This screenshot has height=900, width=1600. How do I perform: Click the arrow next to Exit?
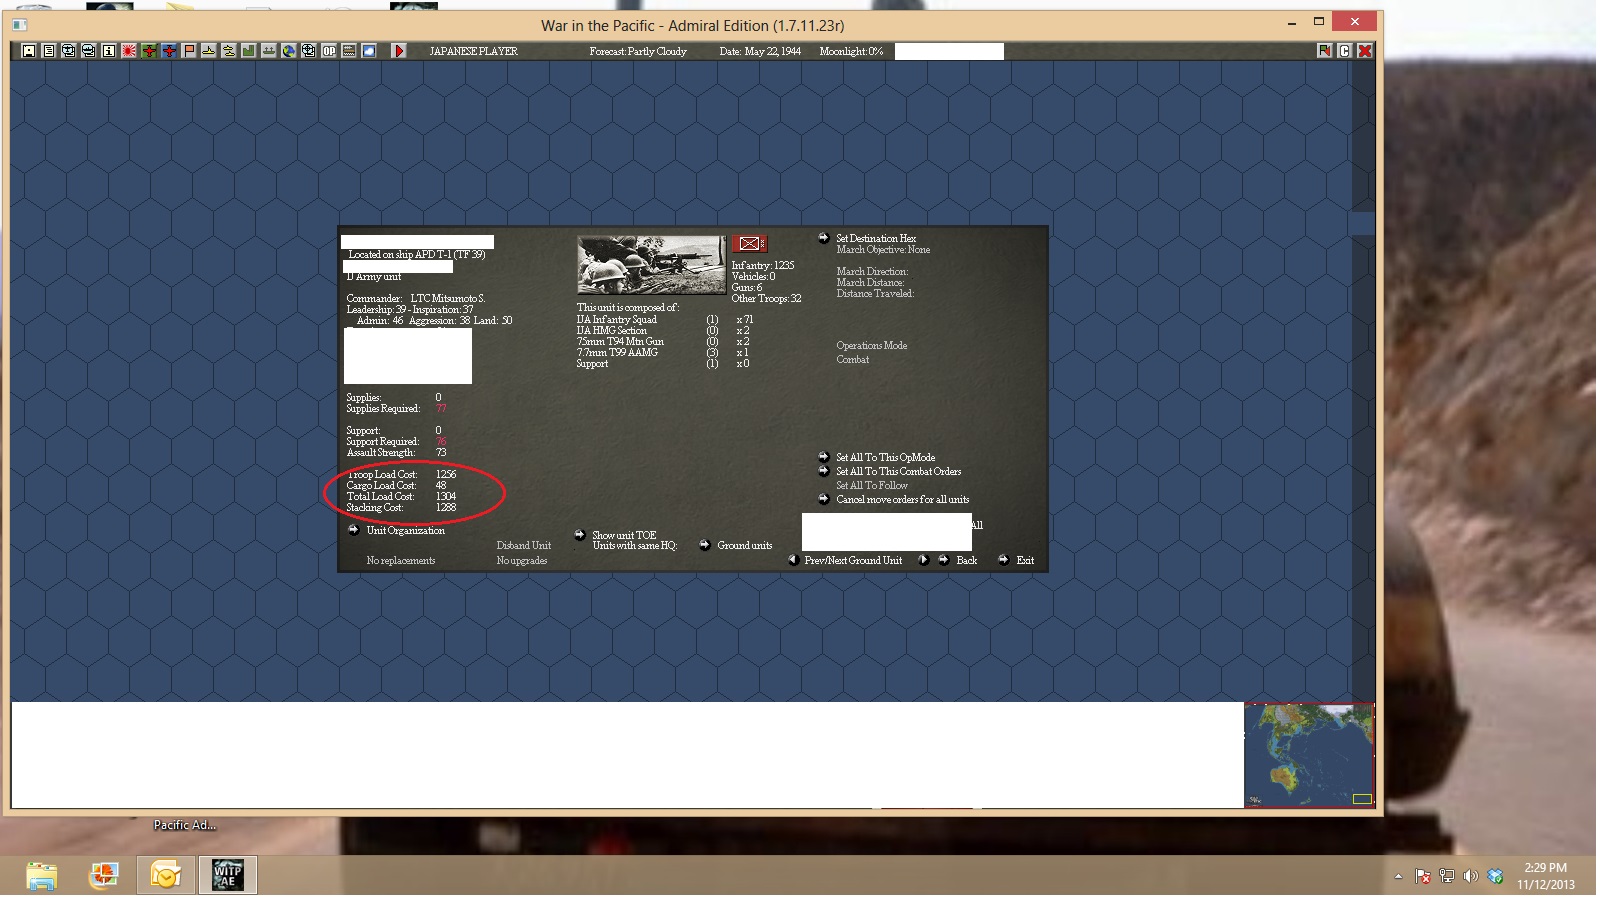point(1003,560)
